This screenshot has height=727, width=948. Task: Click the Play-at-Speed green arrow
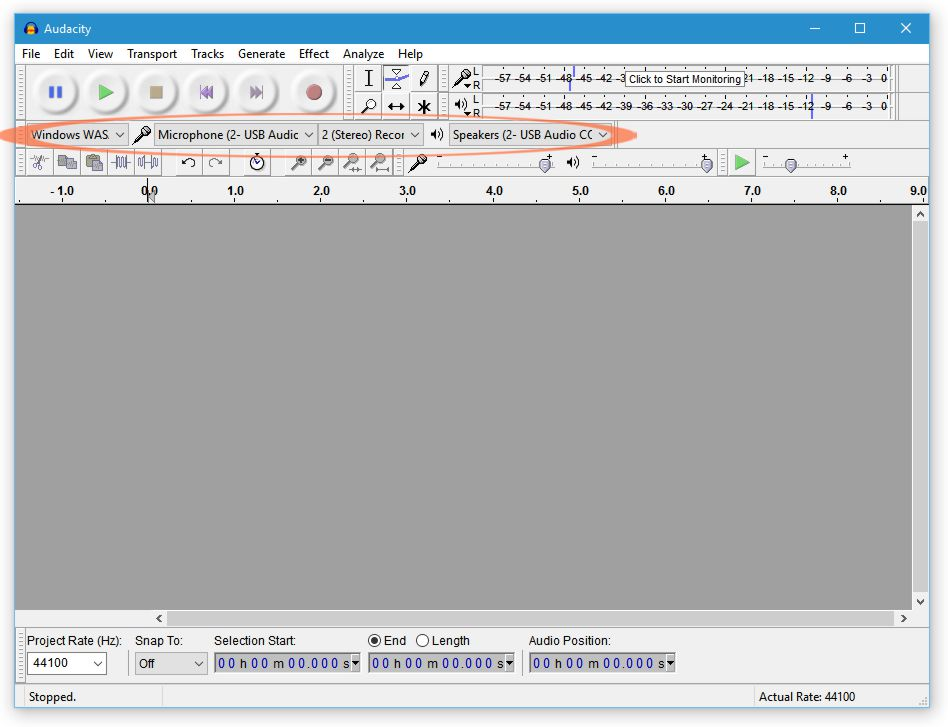click(742, 163)
